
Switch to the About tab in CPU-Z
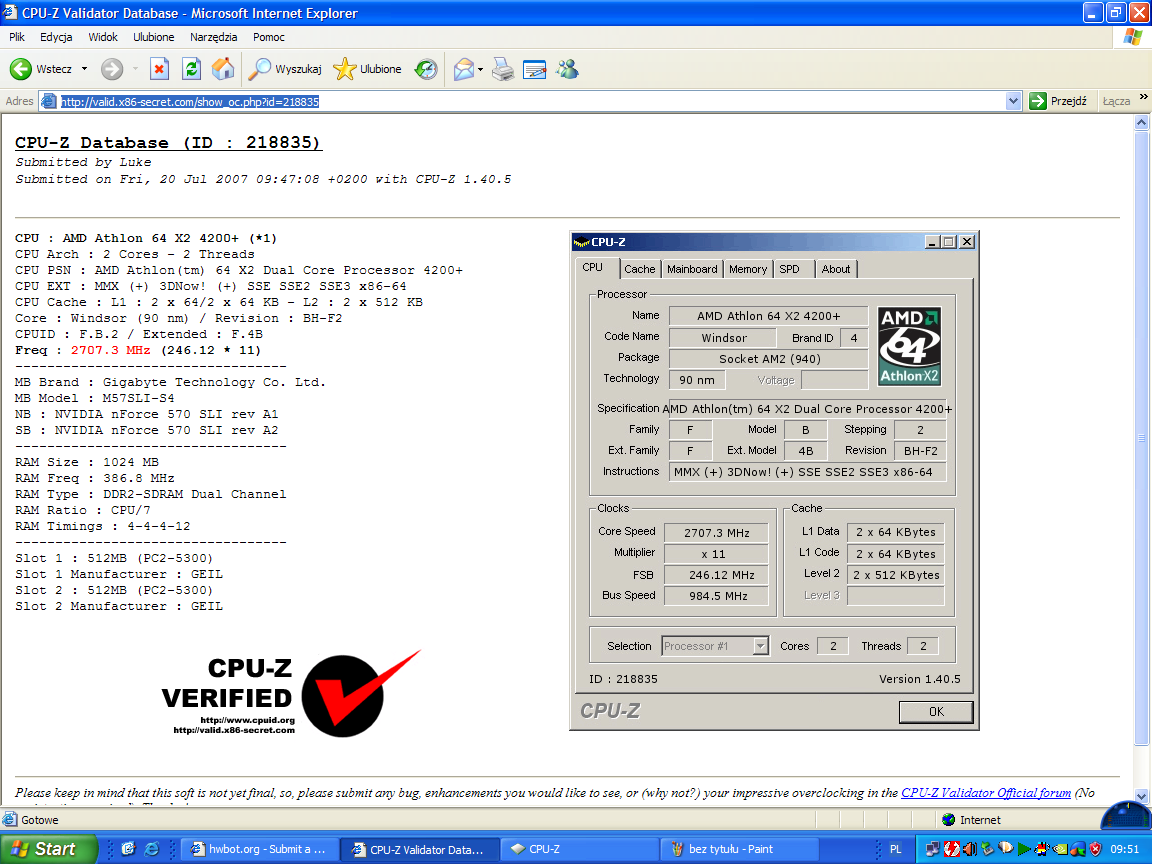click(x=835, y=269)
